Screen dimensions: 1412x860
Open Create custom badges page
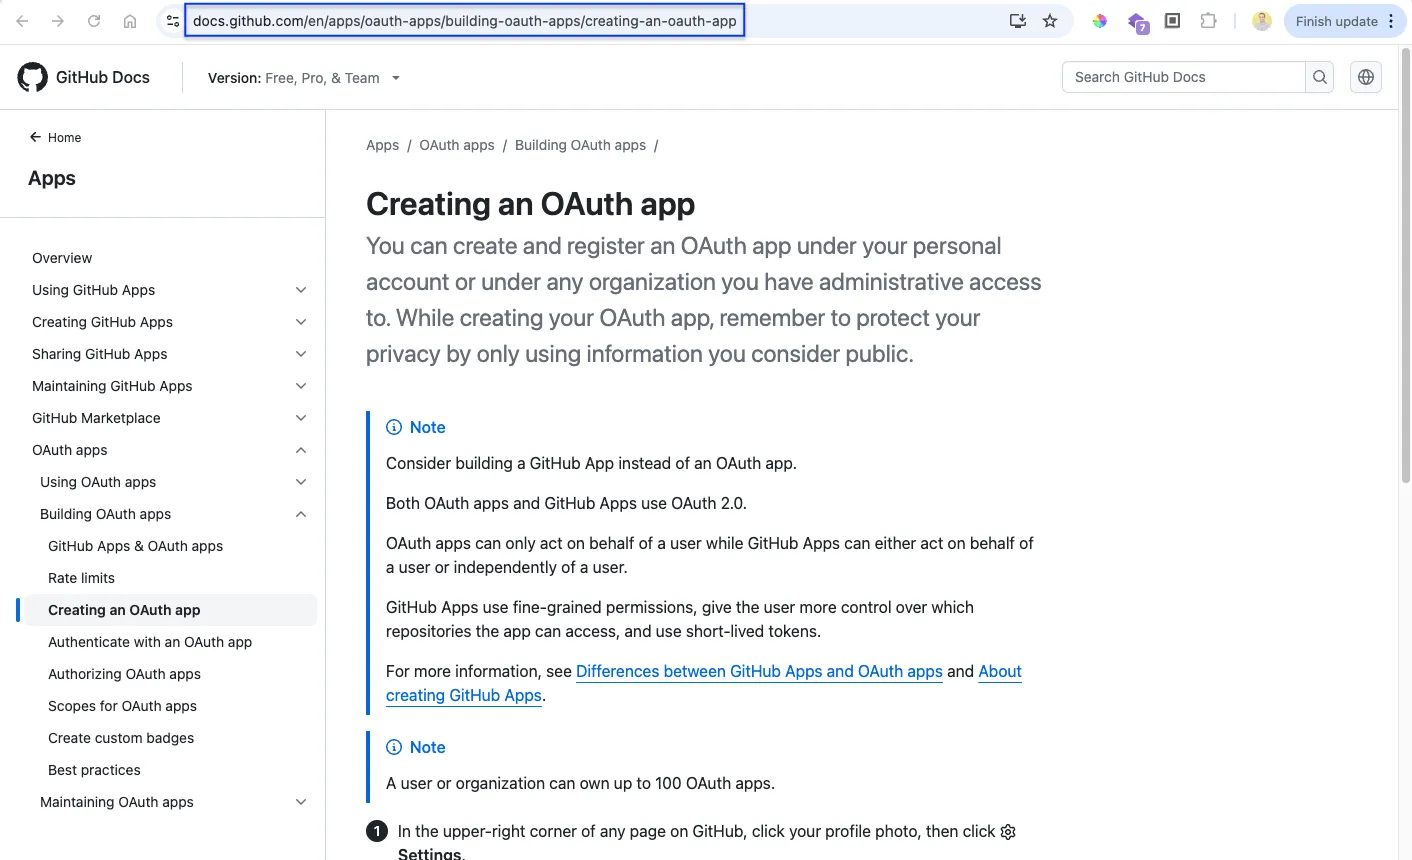121,738
